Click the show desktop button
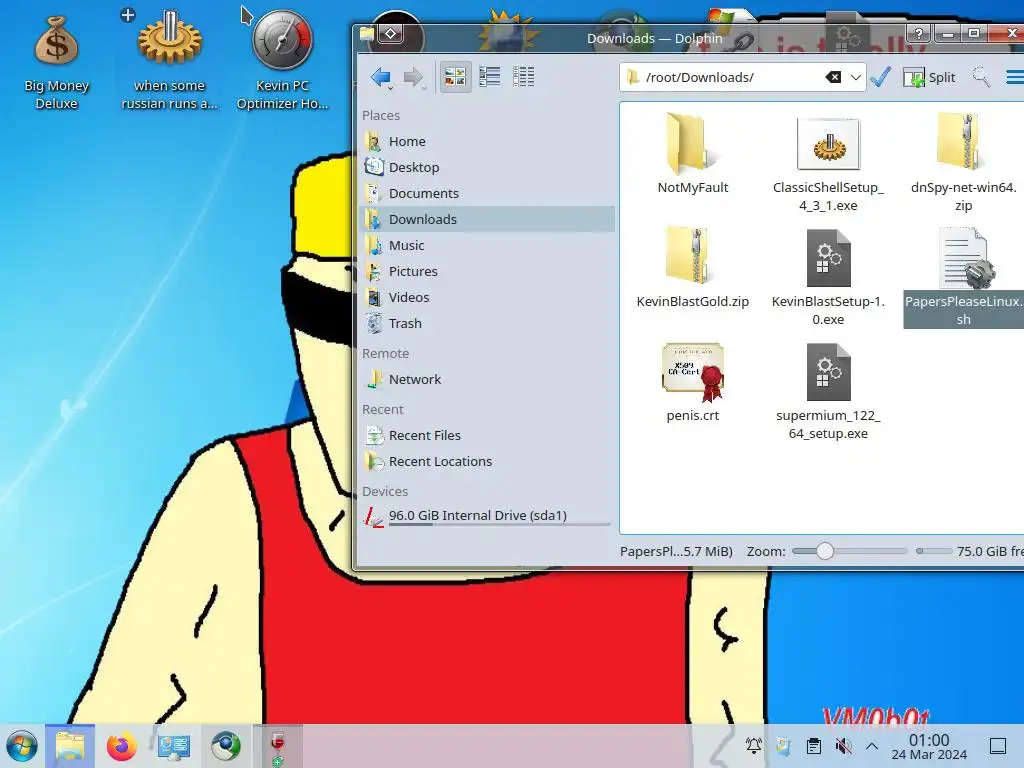1024x768 pixels. click(998, 746)
